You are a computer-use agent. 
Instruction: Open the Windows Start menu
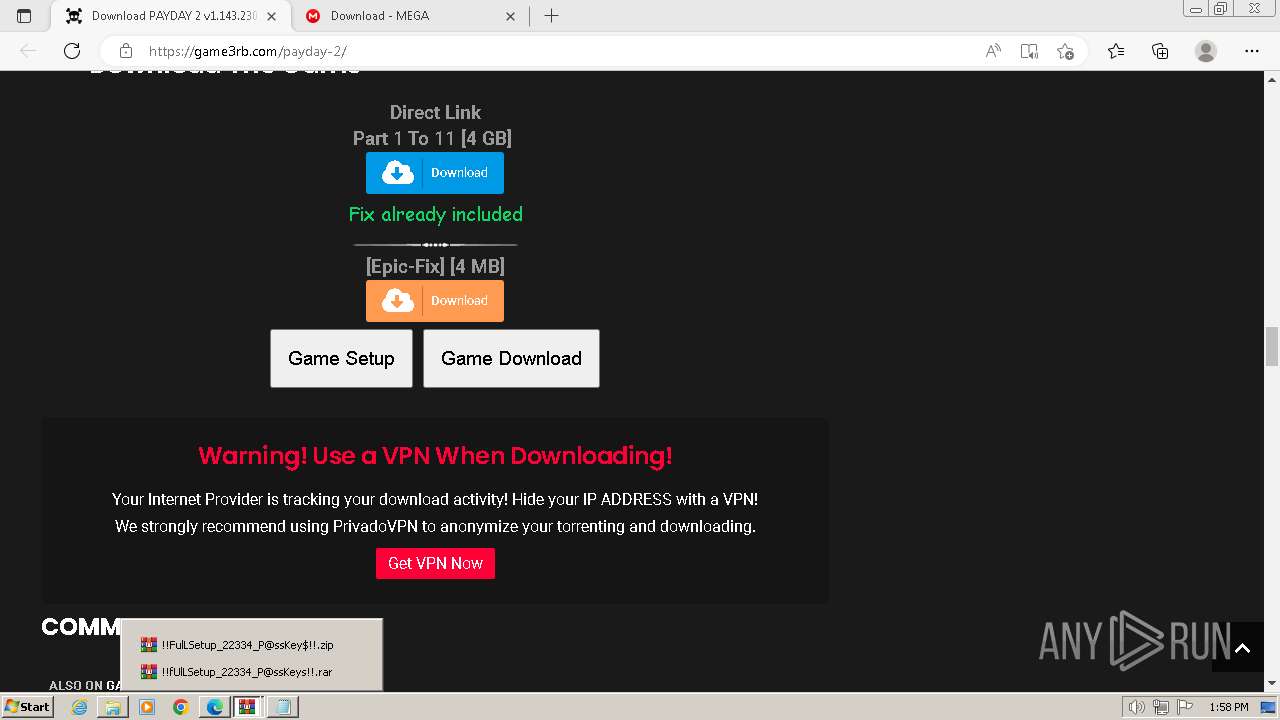point(27,707)
